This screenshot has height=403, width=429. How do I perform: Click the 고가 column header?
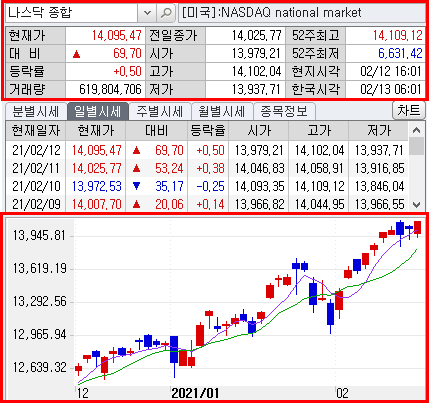click(319, 130)
